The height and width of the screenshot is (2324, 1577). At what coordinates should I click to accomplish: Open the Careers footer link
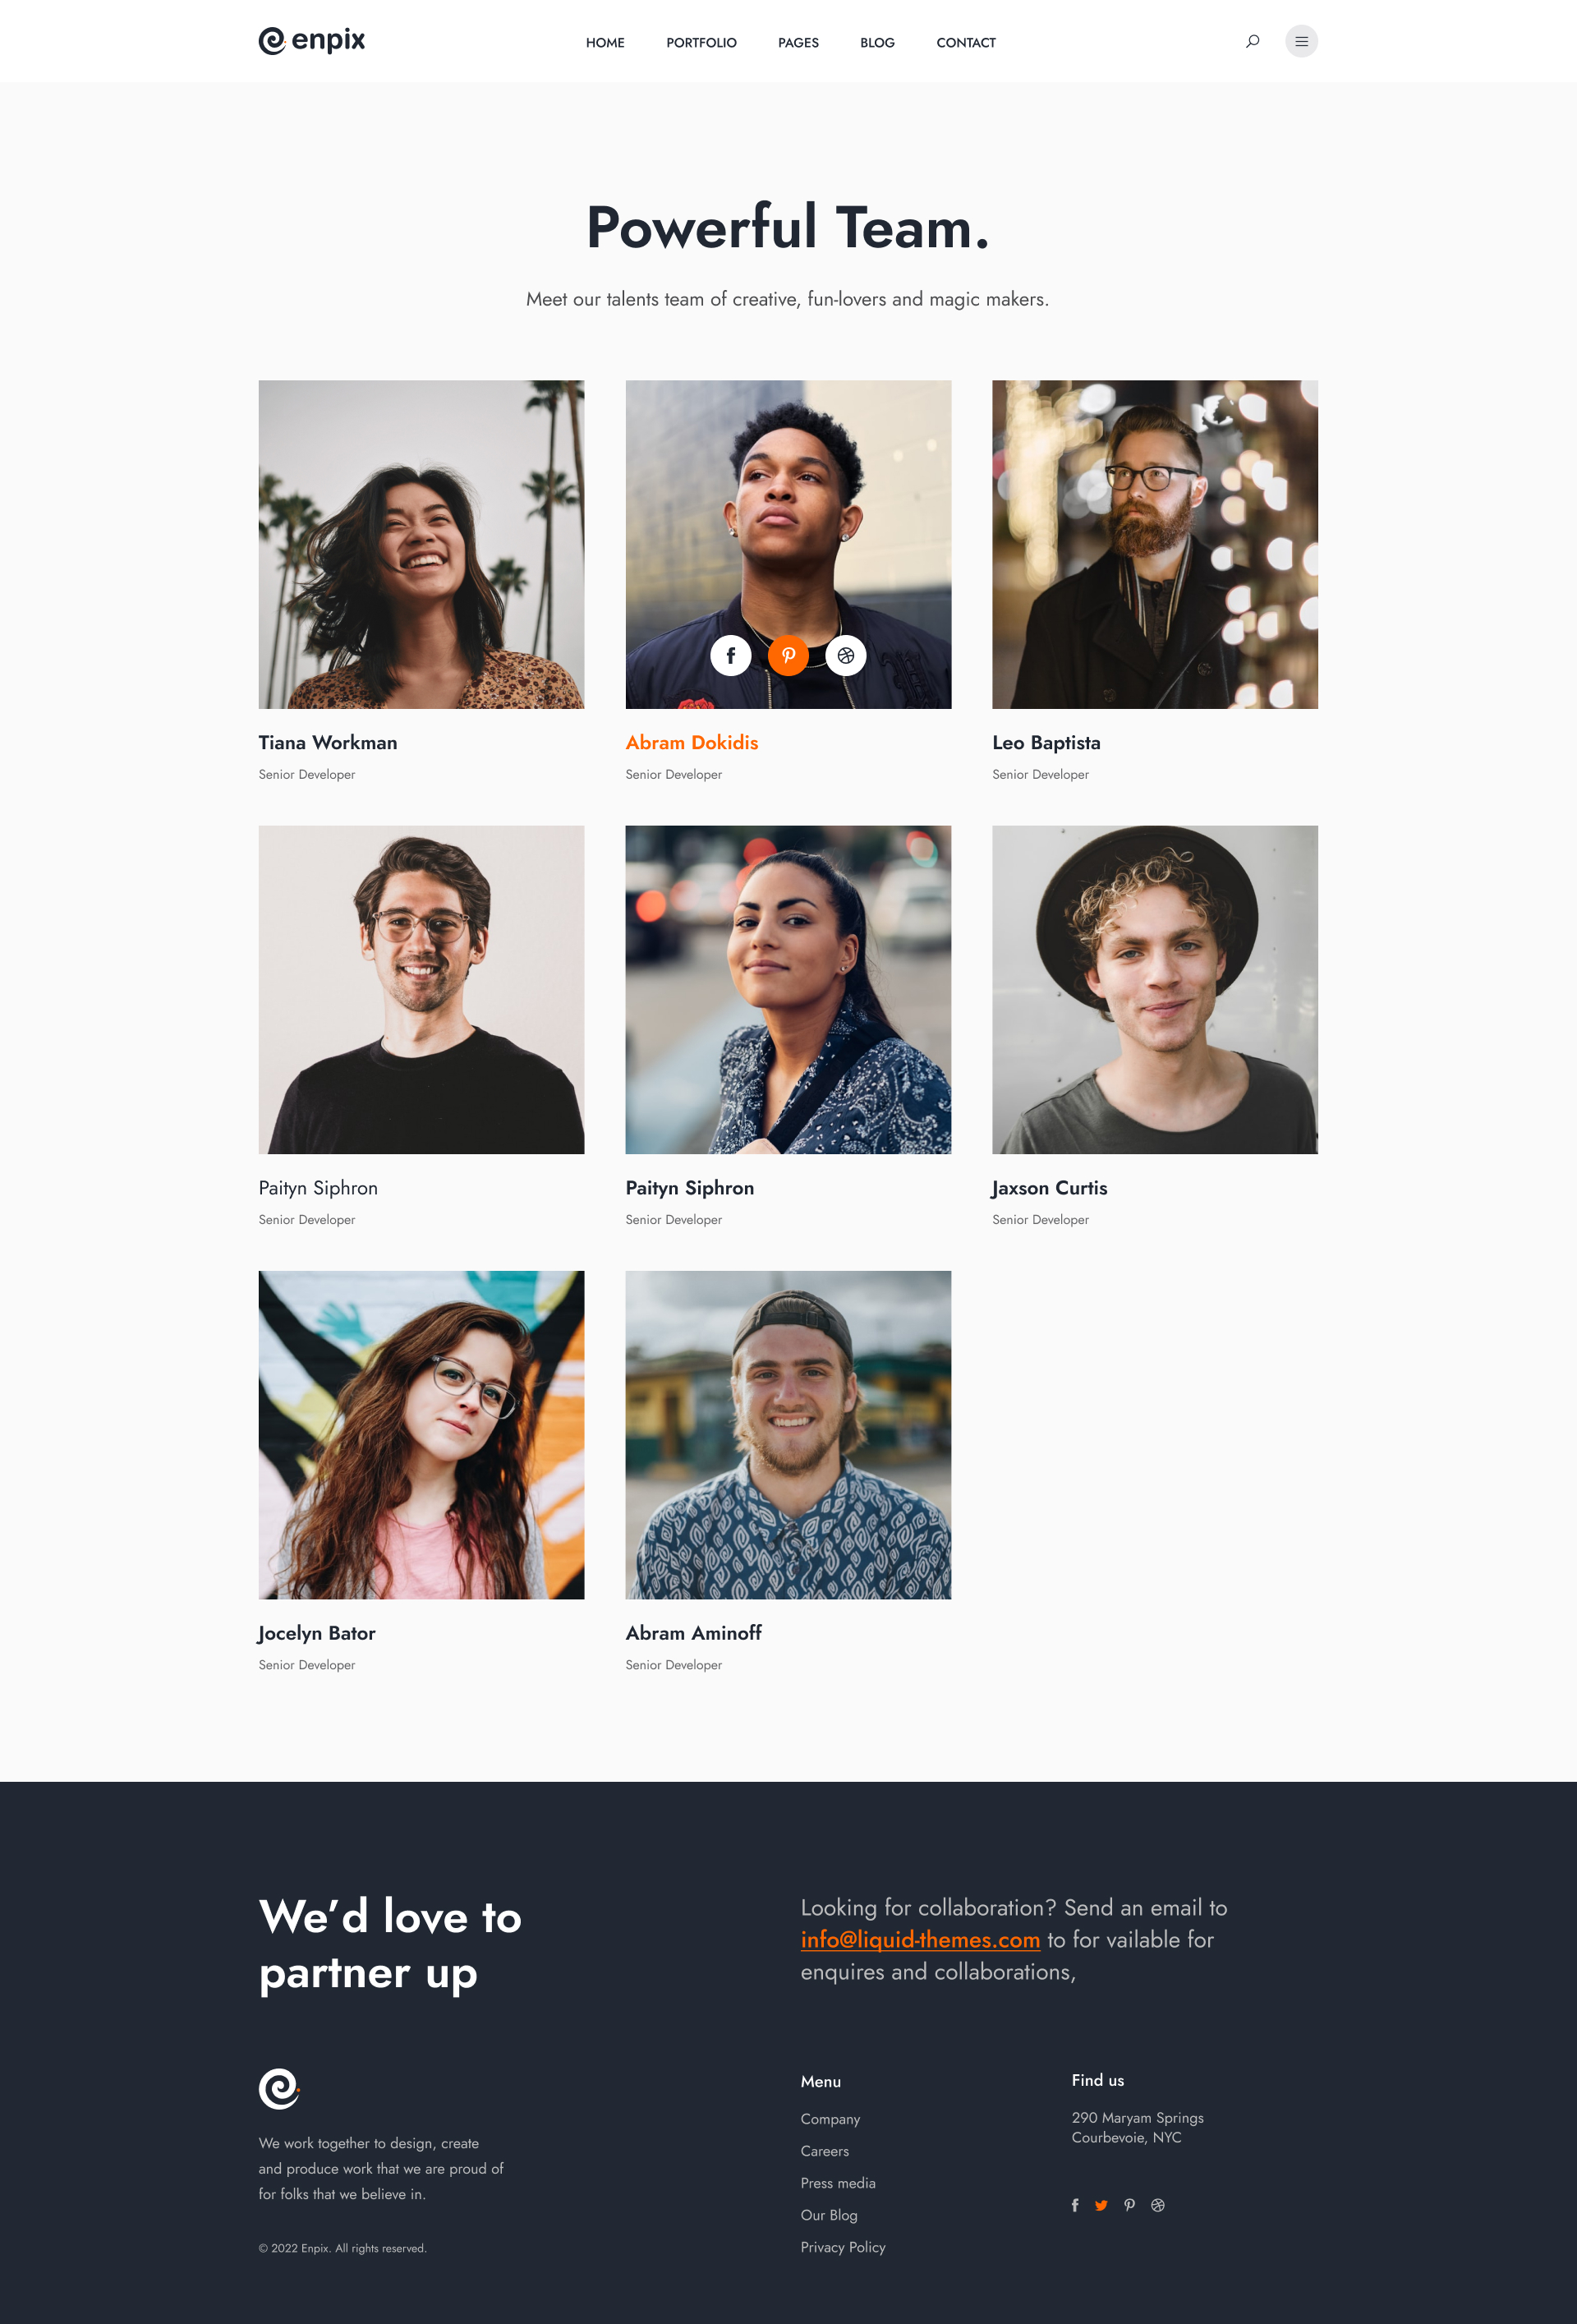tap(824, 2151)
